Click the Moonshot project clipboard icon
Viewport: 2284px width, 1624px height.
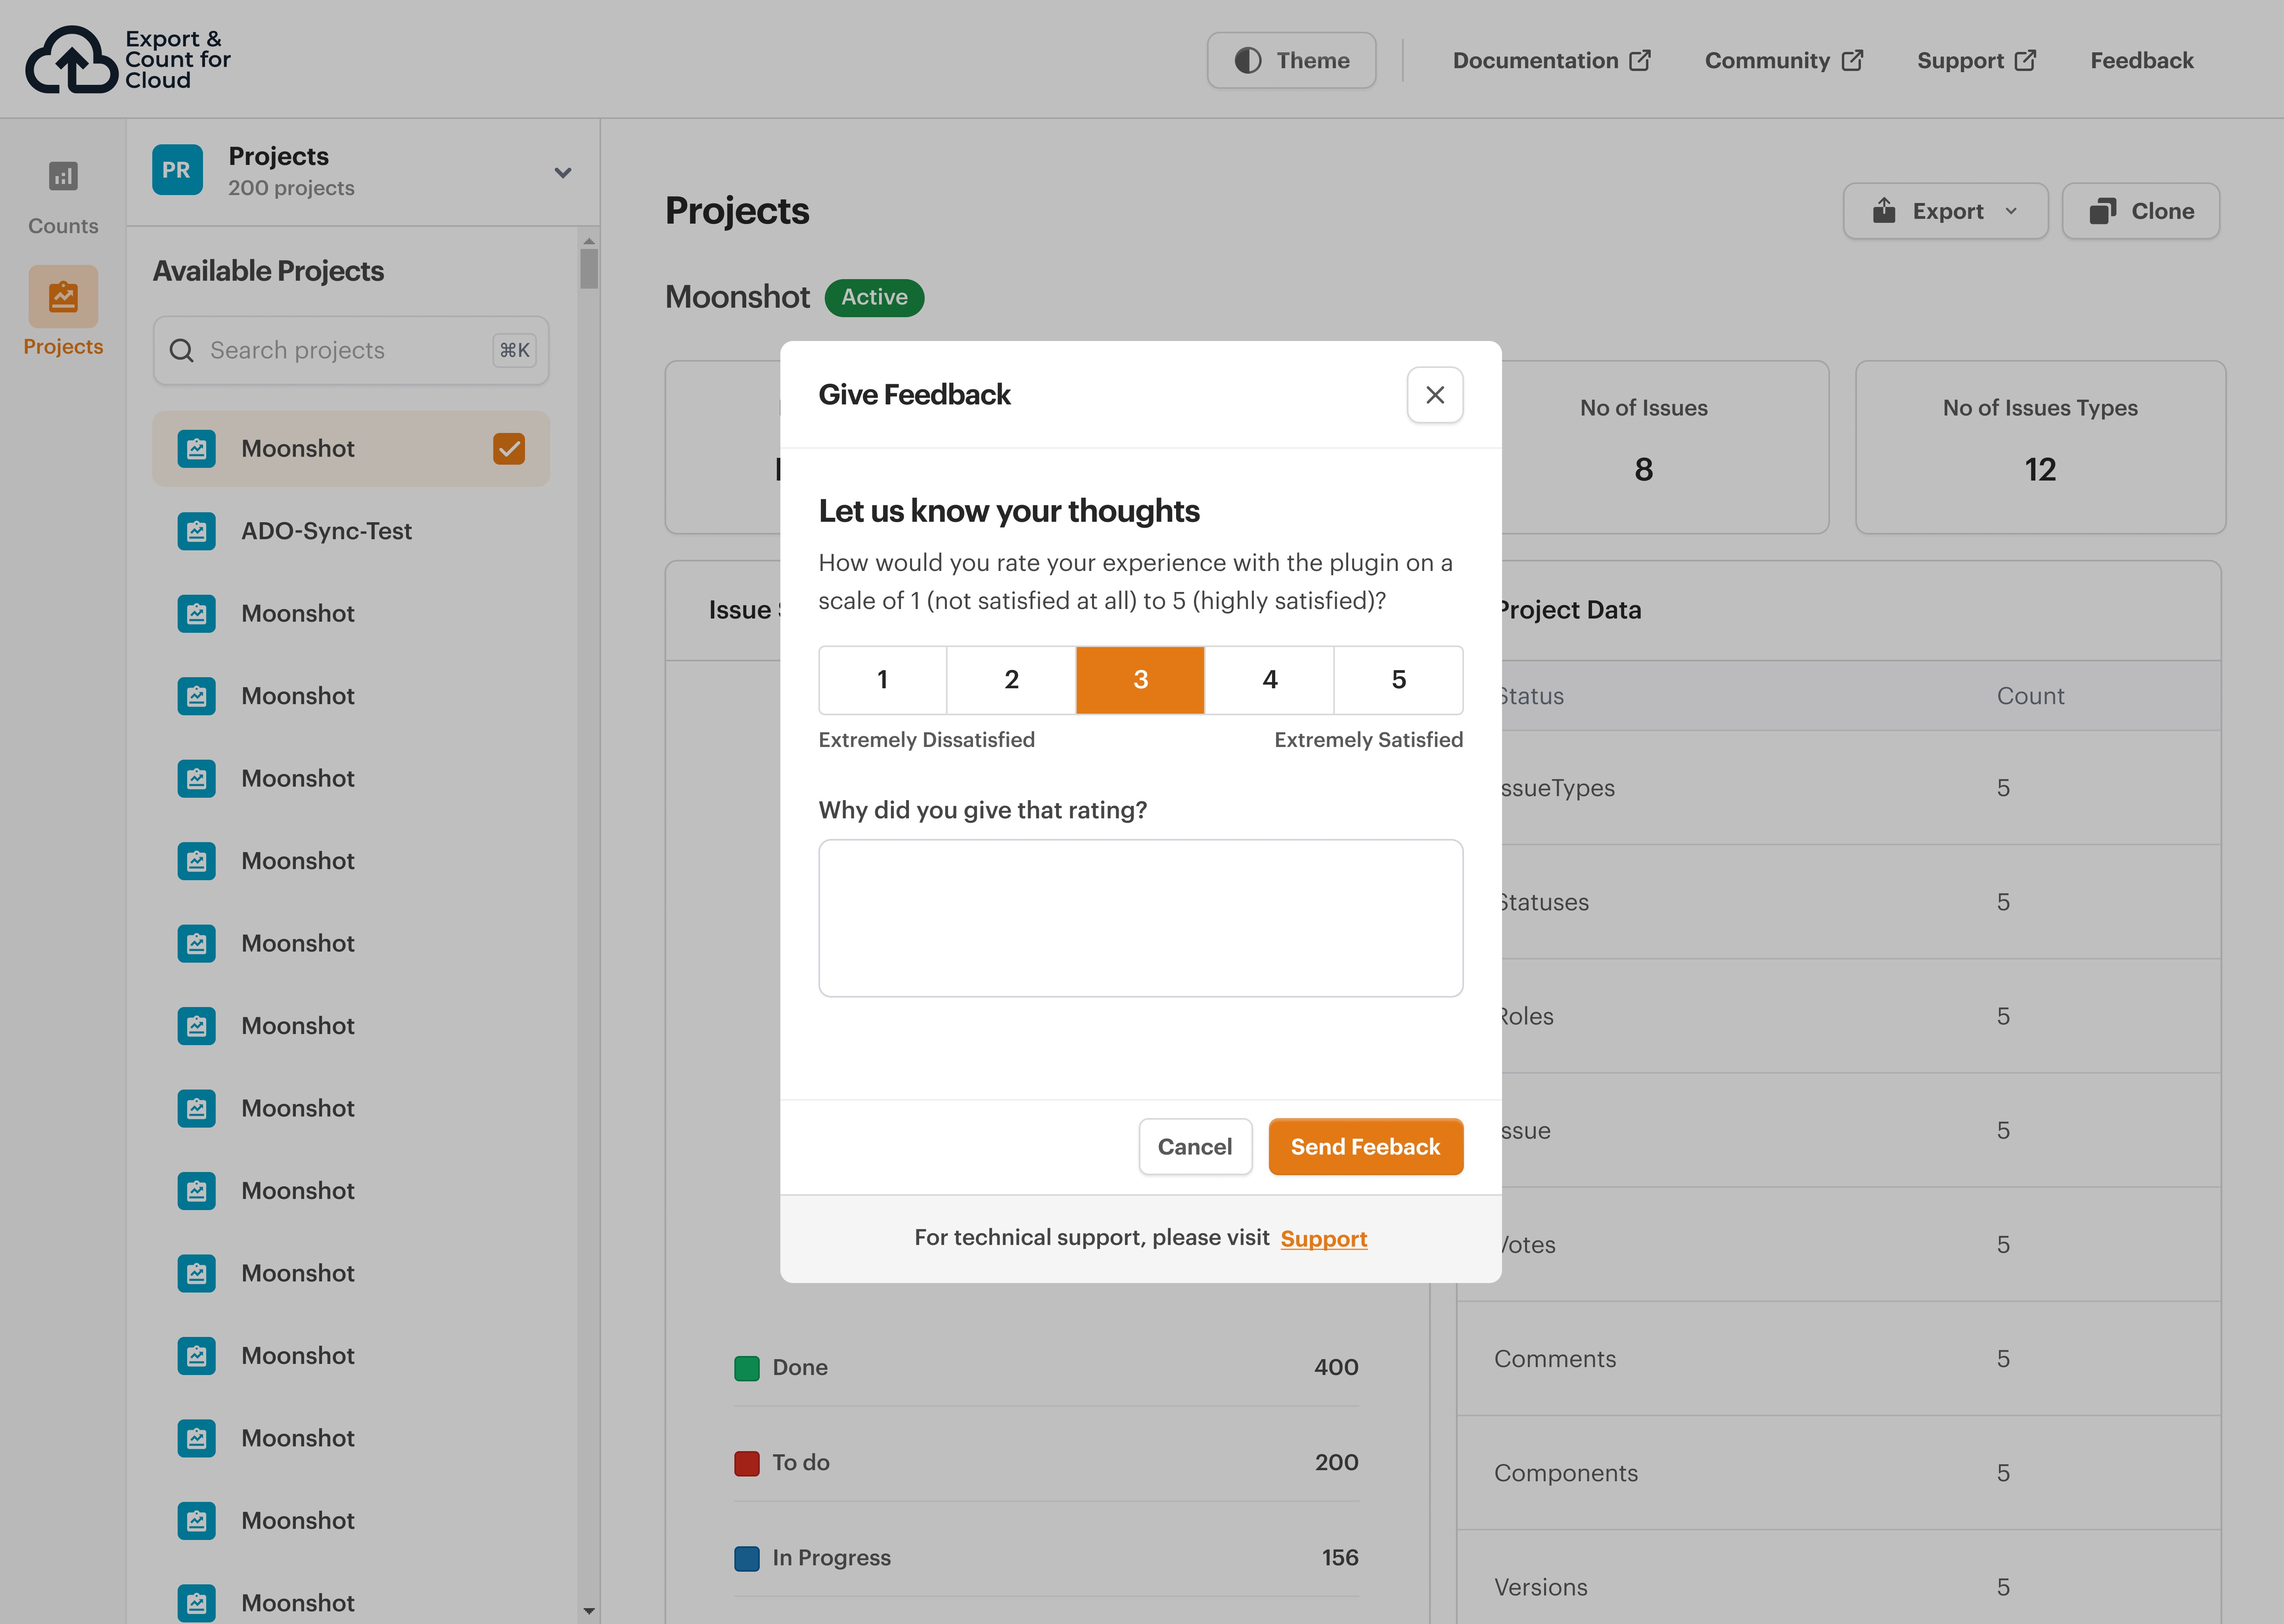click(x=196, y=449)
